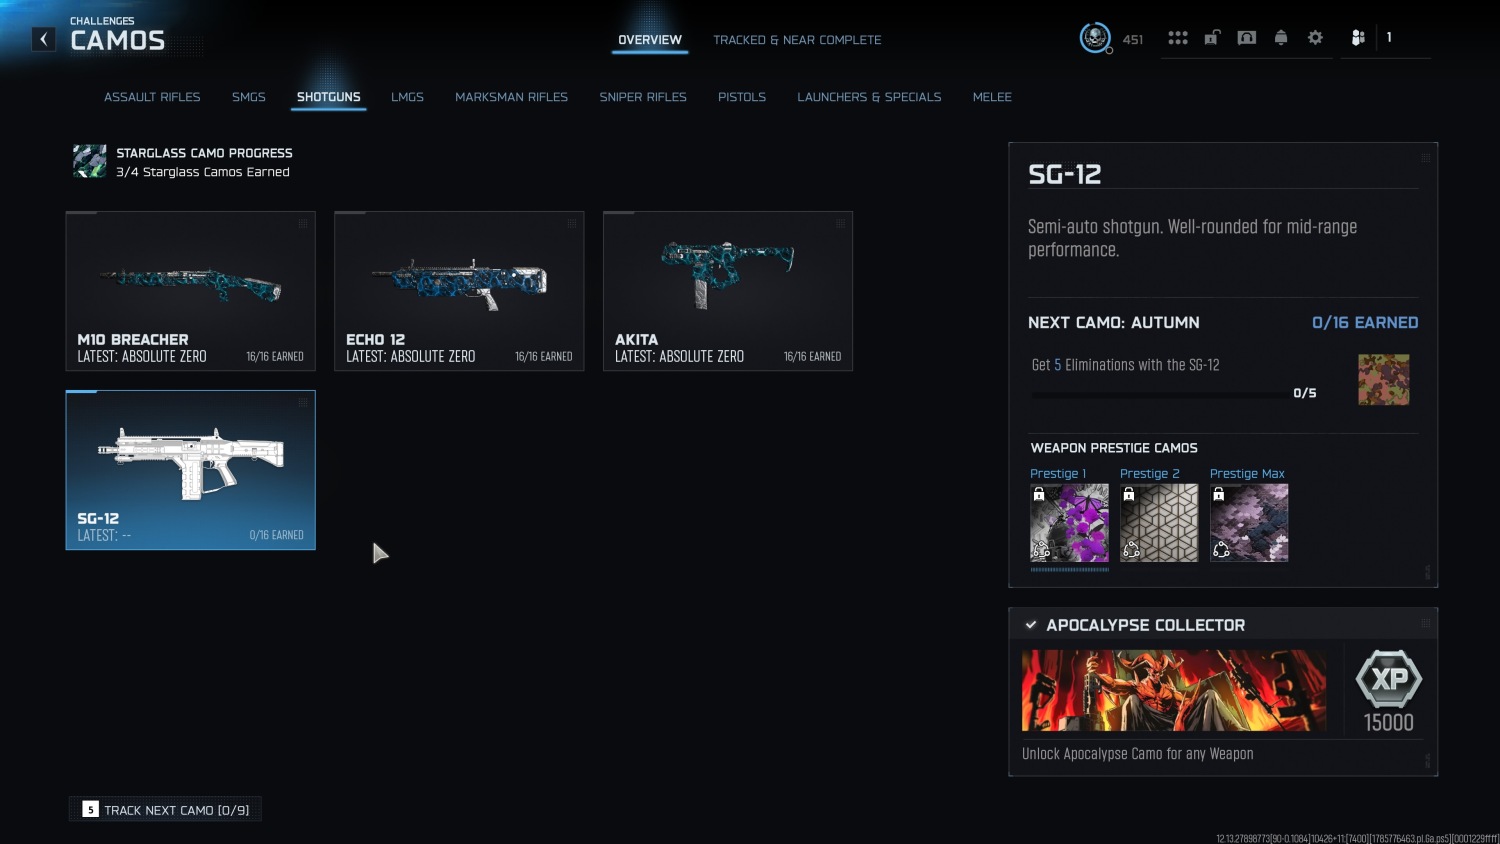This screenshot has height=844, width=1500.
Task: Open notifications bell icon
Action: [x=1281, y=38]
